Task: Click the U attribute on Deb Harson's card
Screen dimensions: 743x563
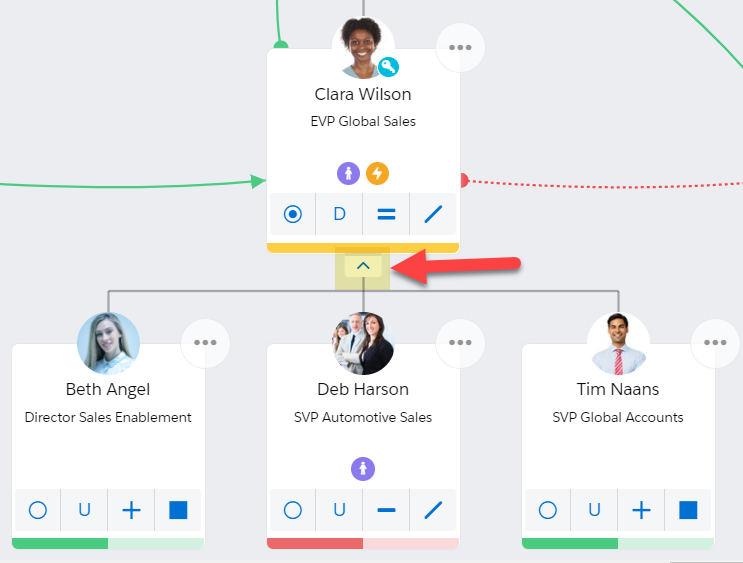Action: (x=339, y=510)
